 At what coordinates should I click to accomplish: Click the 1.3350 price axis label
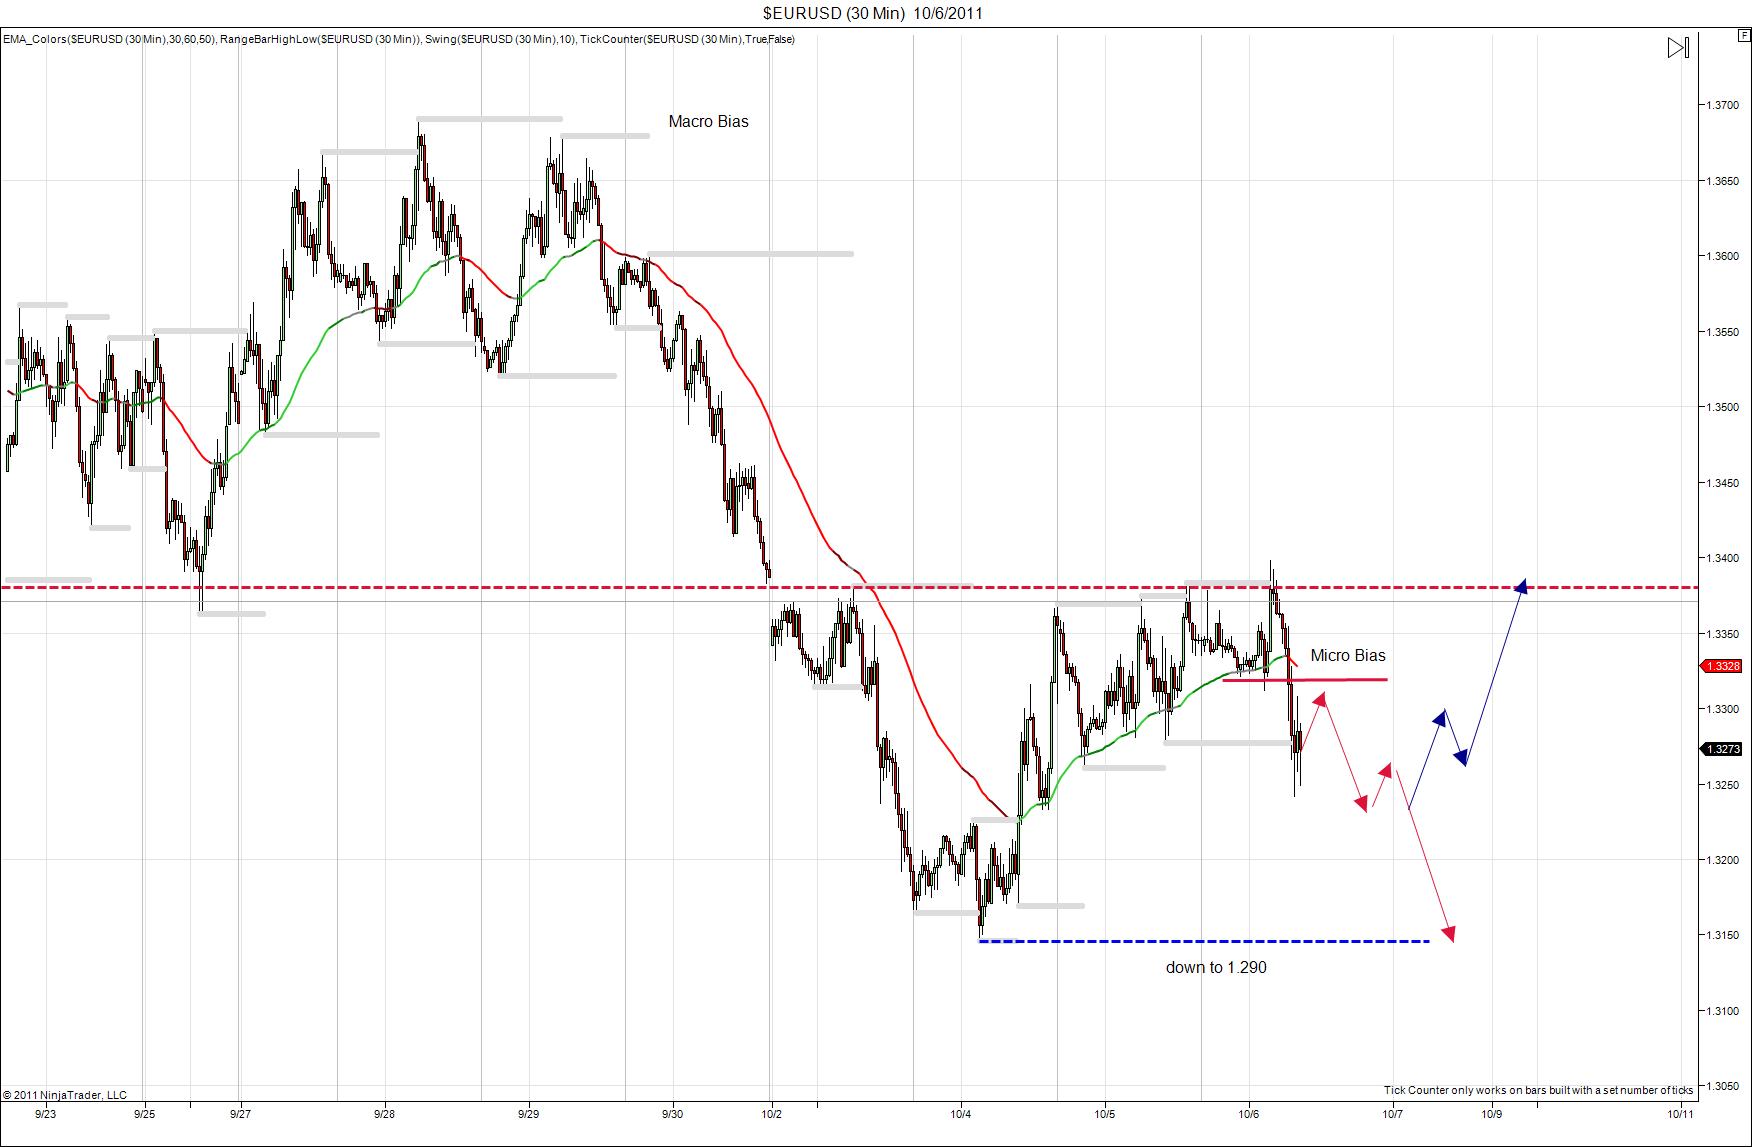1721,634
